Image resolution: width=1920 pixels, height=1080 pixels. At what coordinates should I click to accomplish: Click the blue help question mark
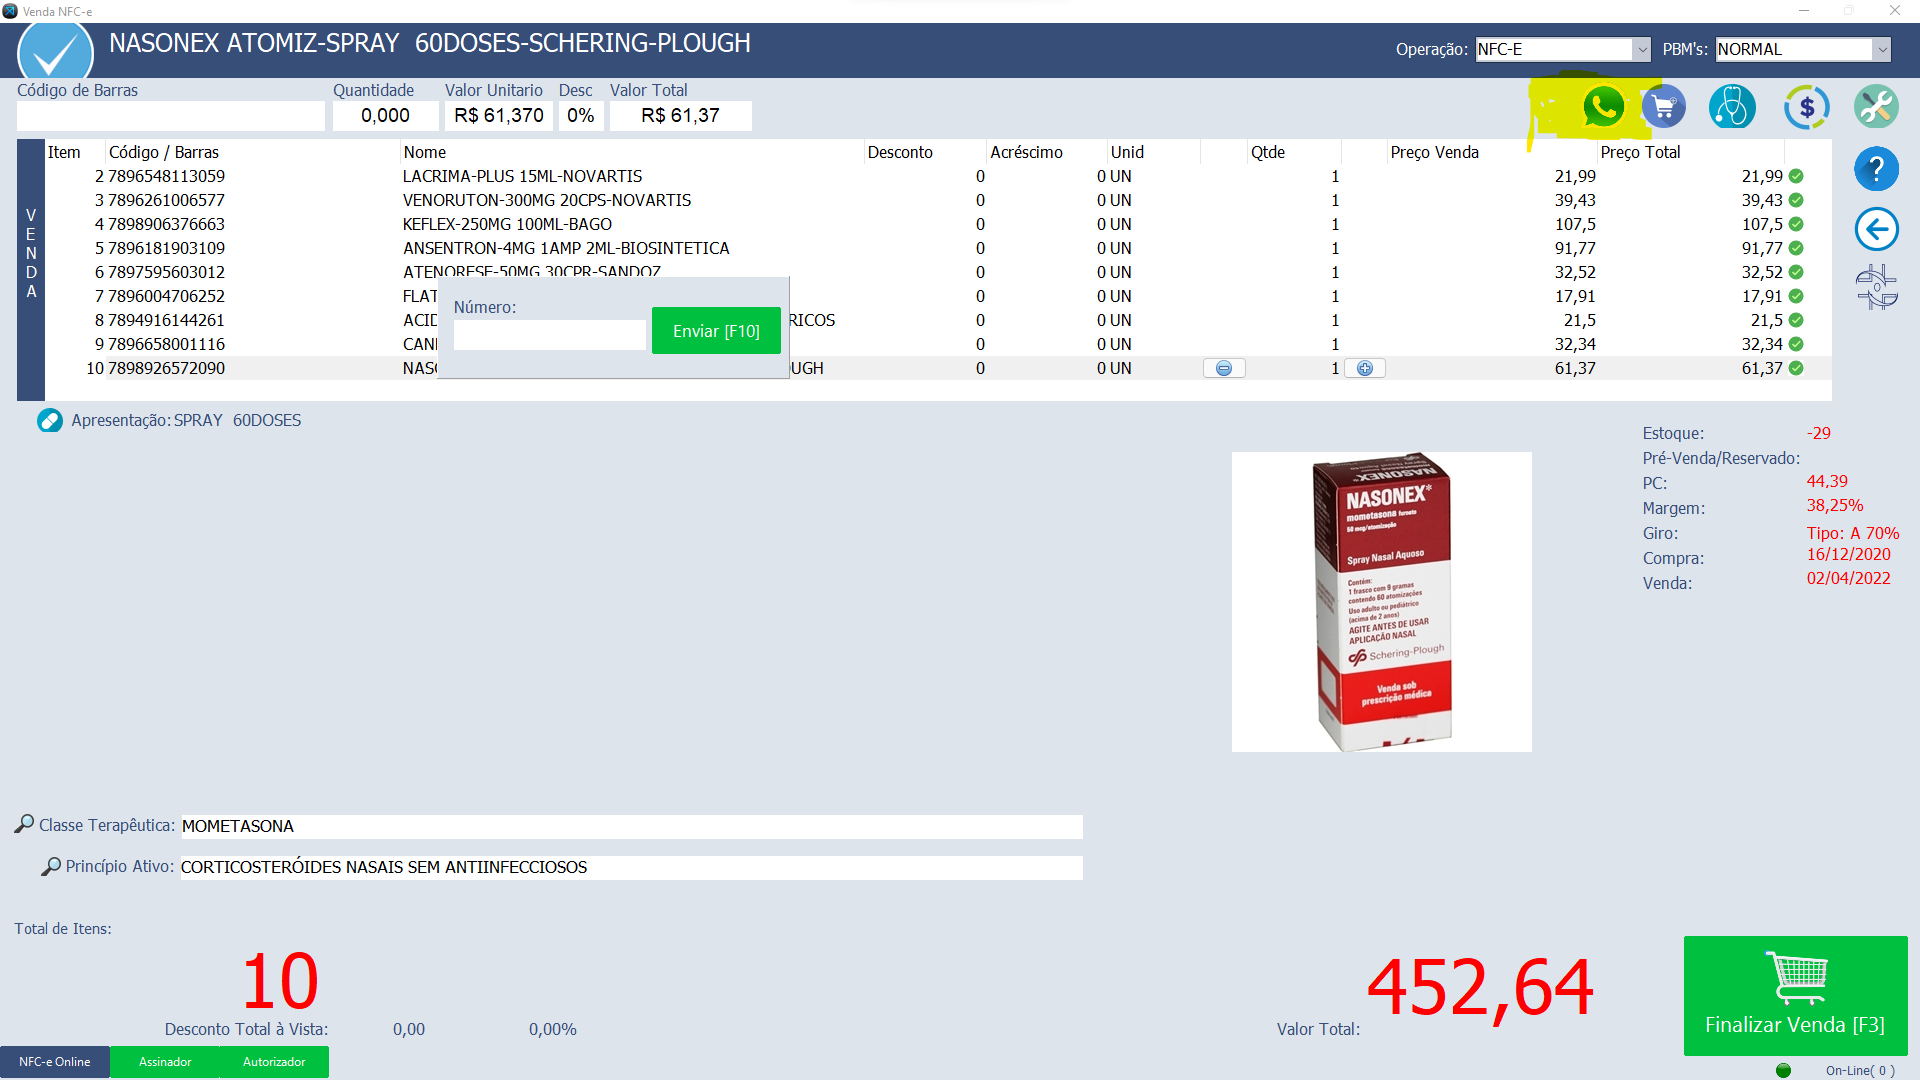(1876, 169)
